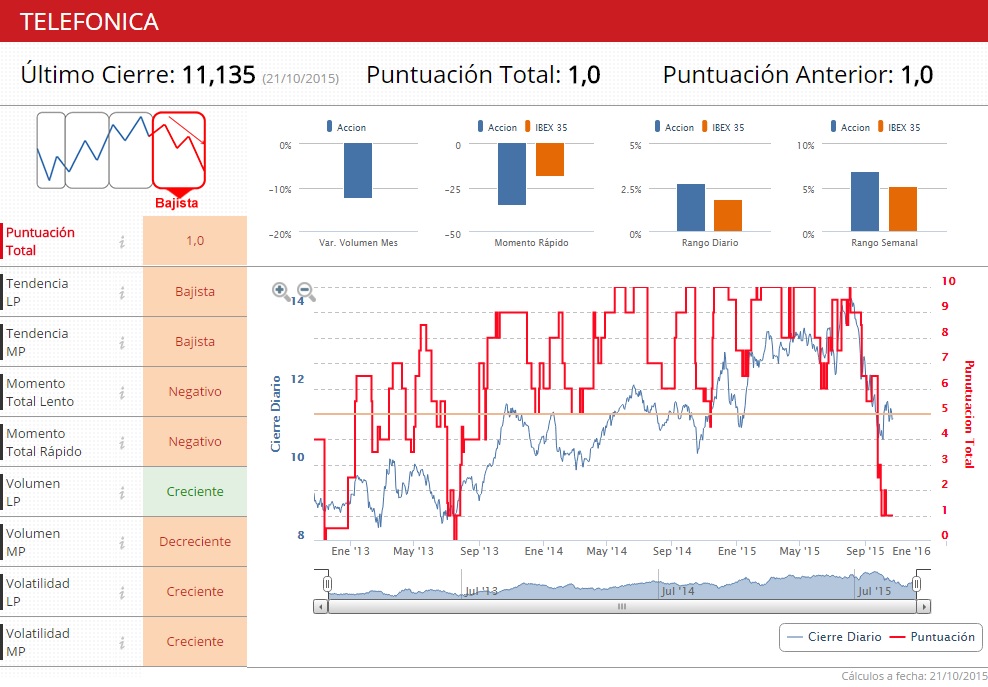Open the info icon for Volatilidad LP
This screenshot has width=988, height=687.
tap(122, 592)
